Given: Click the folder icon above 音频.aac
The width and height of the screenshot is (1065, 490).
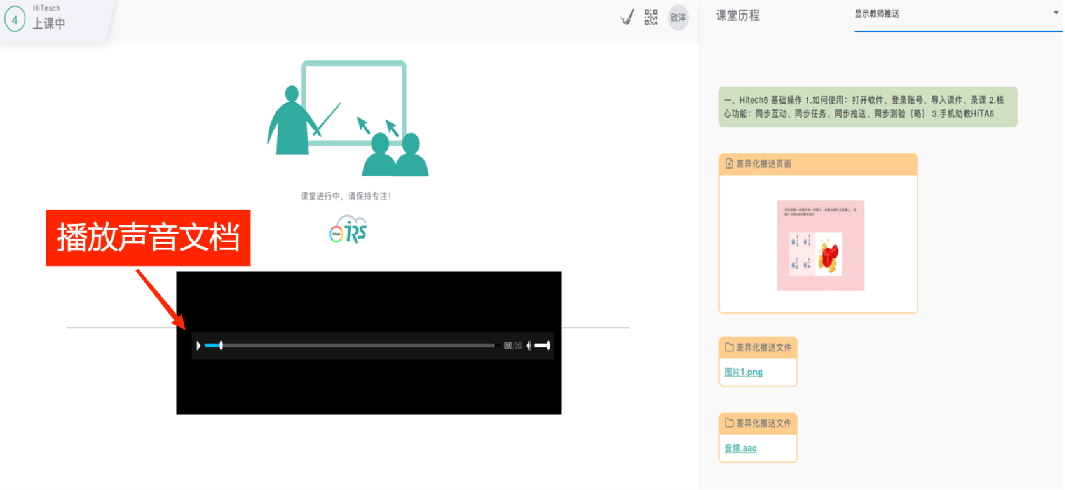Looking at the screenshot, I should 729,423.
